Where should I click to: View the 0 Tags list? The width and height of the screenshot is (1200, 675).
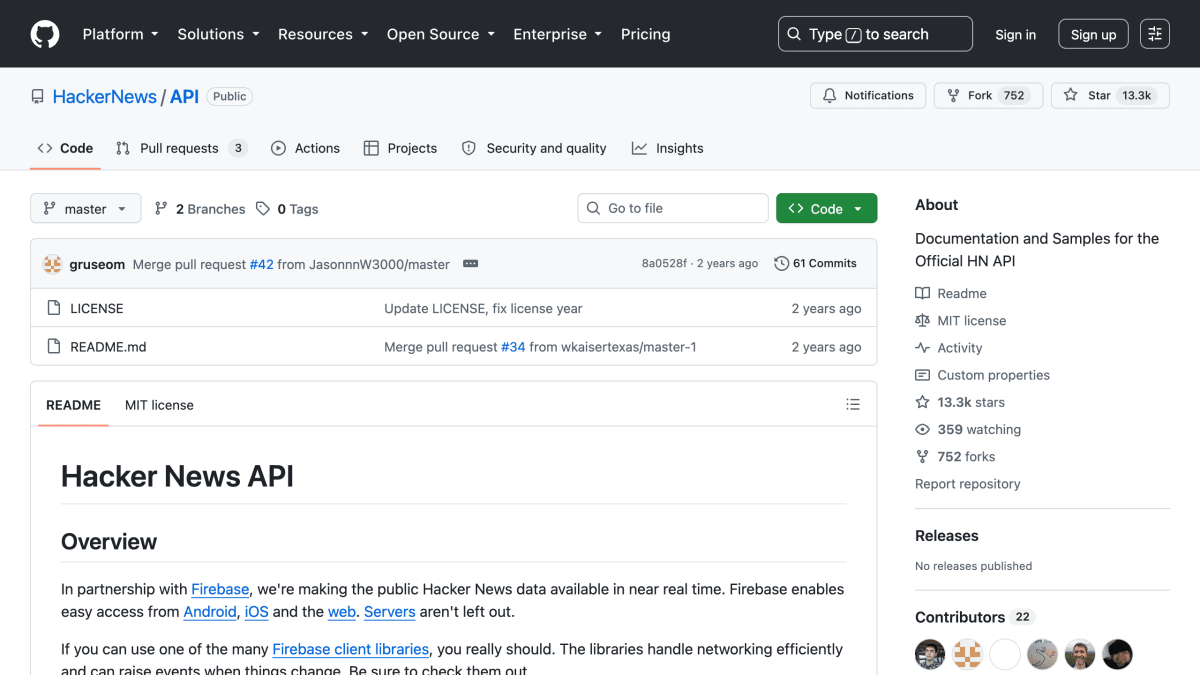click(287, 209)
